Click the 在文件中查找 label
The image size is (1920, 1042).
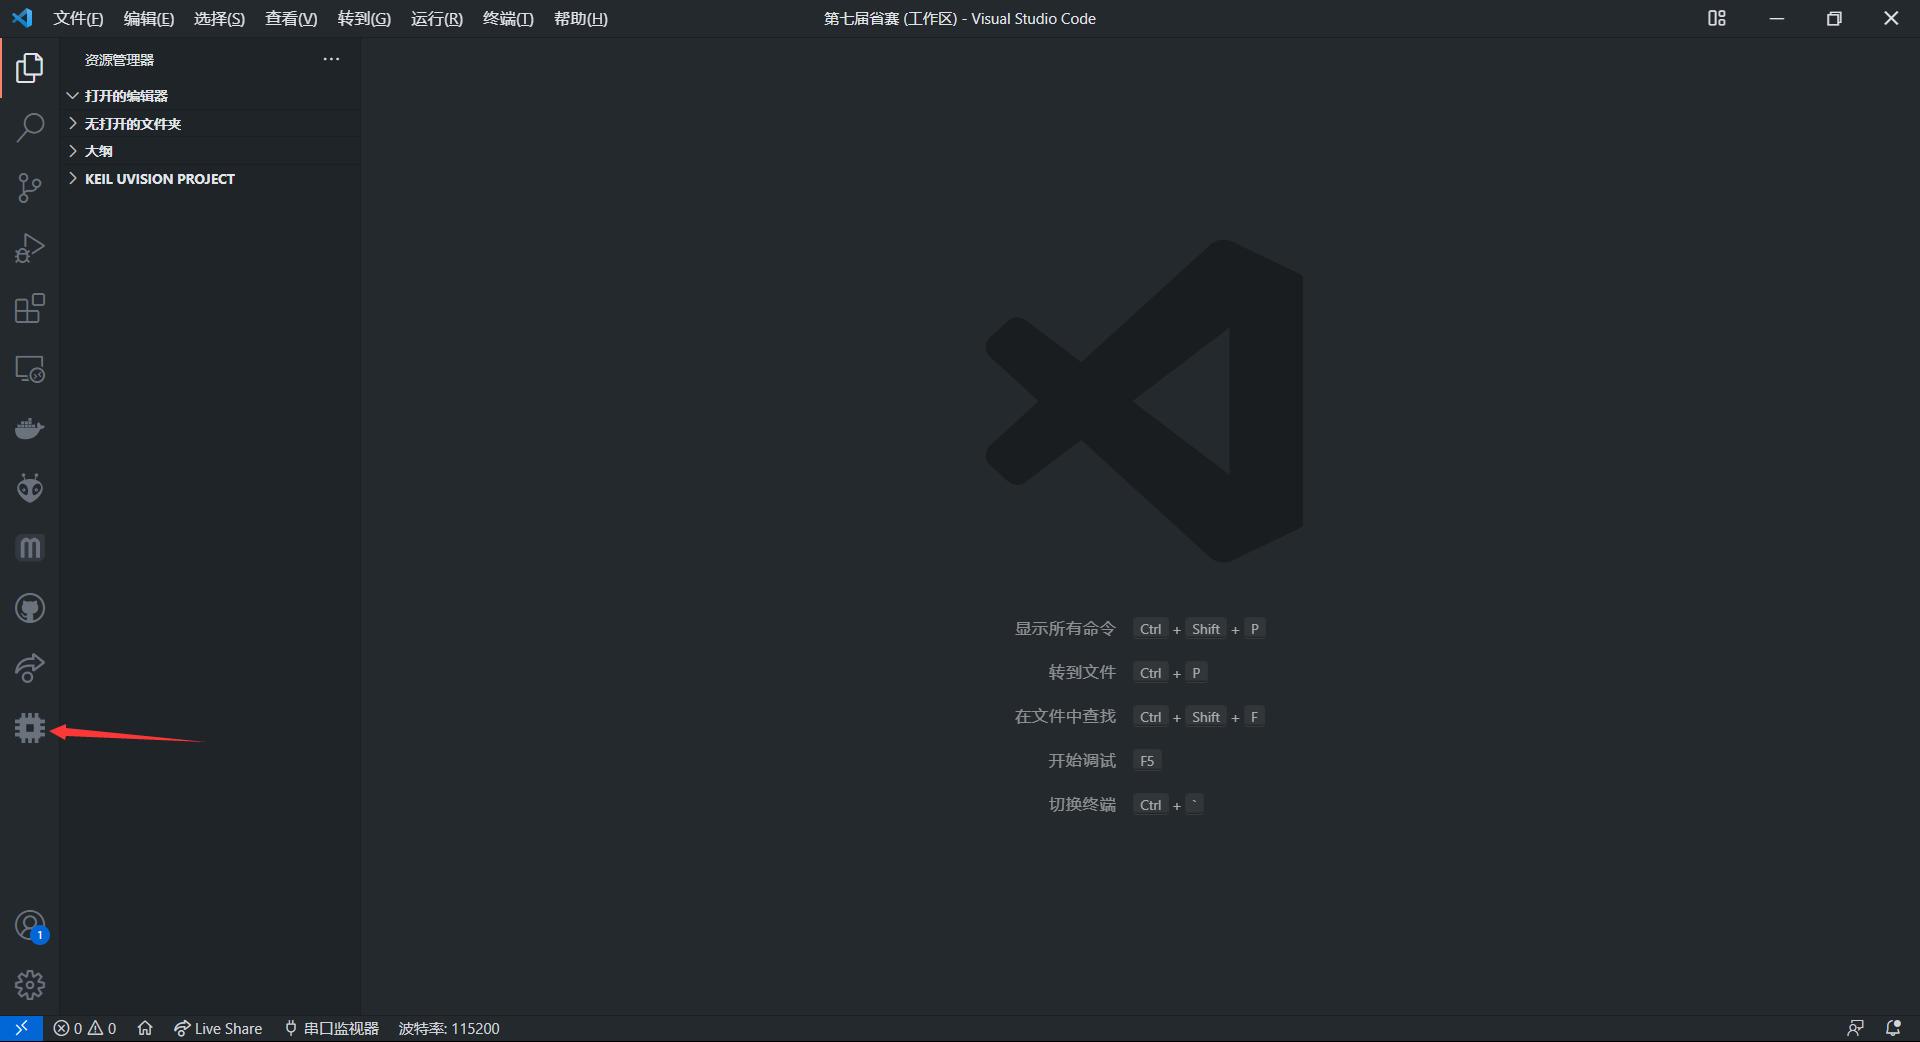[1065, 717]
